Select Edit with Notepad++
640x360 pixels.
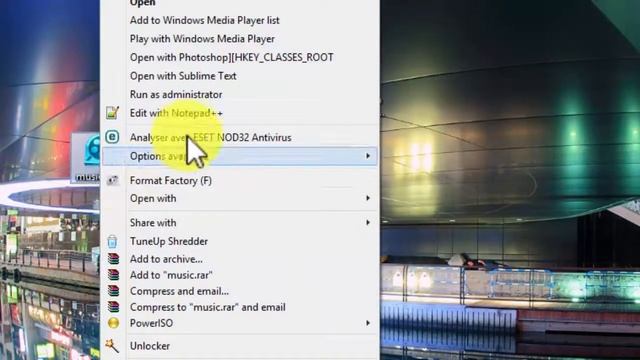coord(176,113)
